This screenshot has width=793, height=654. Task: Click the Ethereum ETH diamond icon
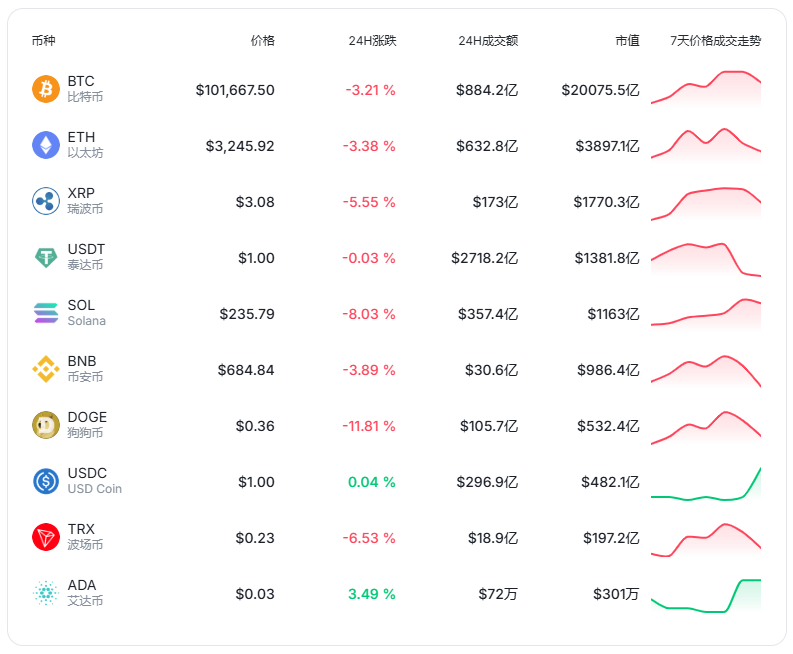(46, 145)
